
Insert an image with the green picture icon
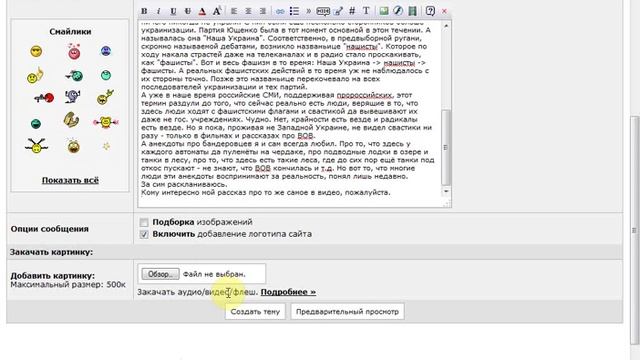383,11
